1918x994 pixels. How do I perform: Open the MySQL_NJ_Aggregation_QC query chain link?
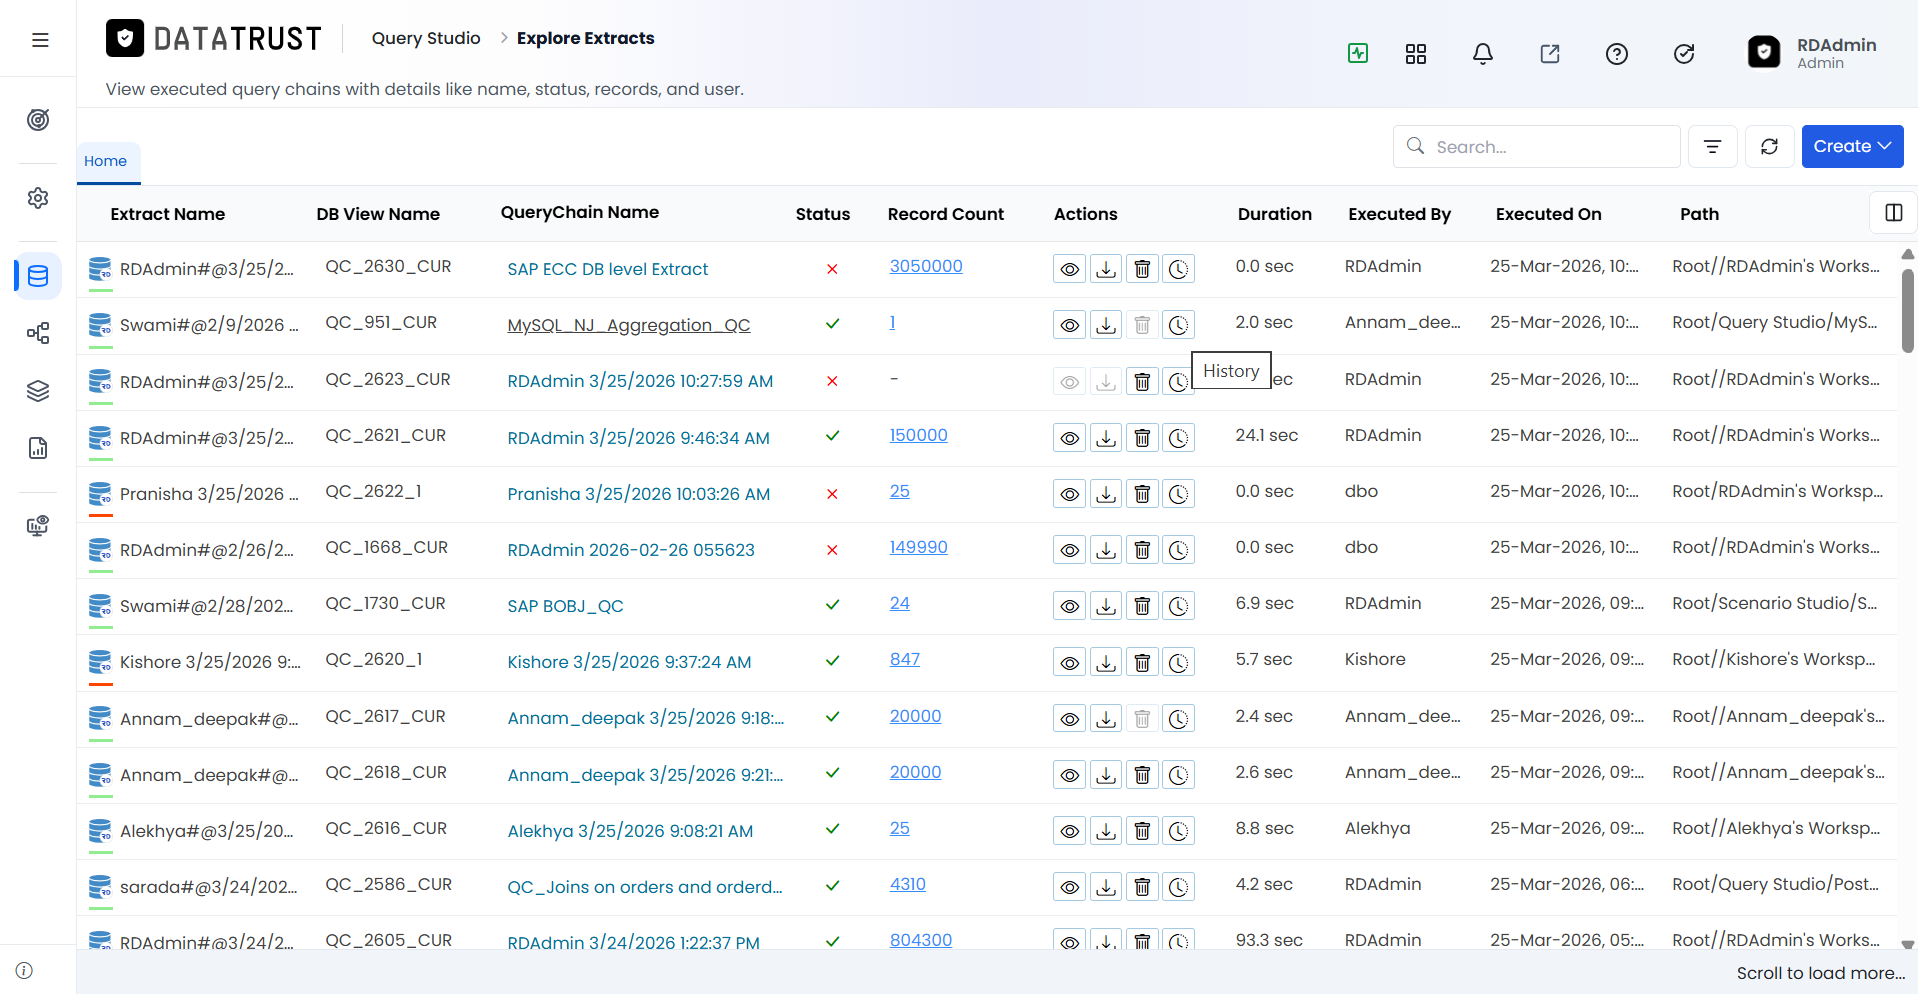point(629,325)
